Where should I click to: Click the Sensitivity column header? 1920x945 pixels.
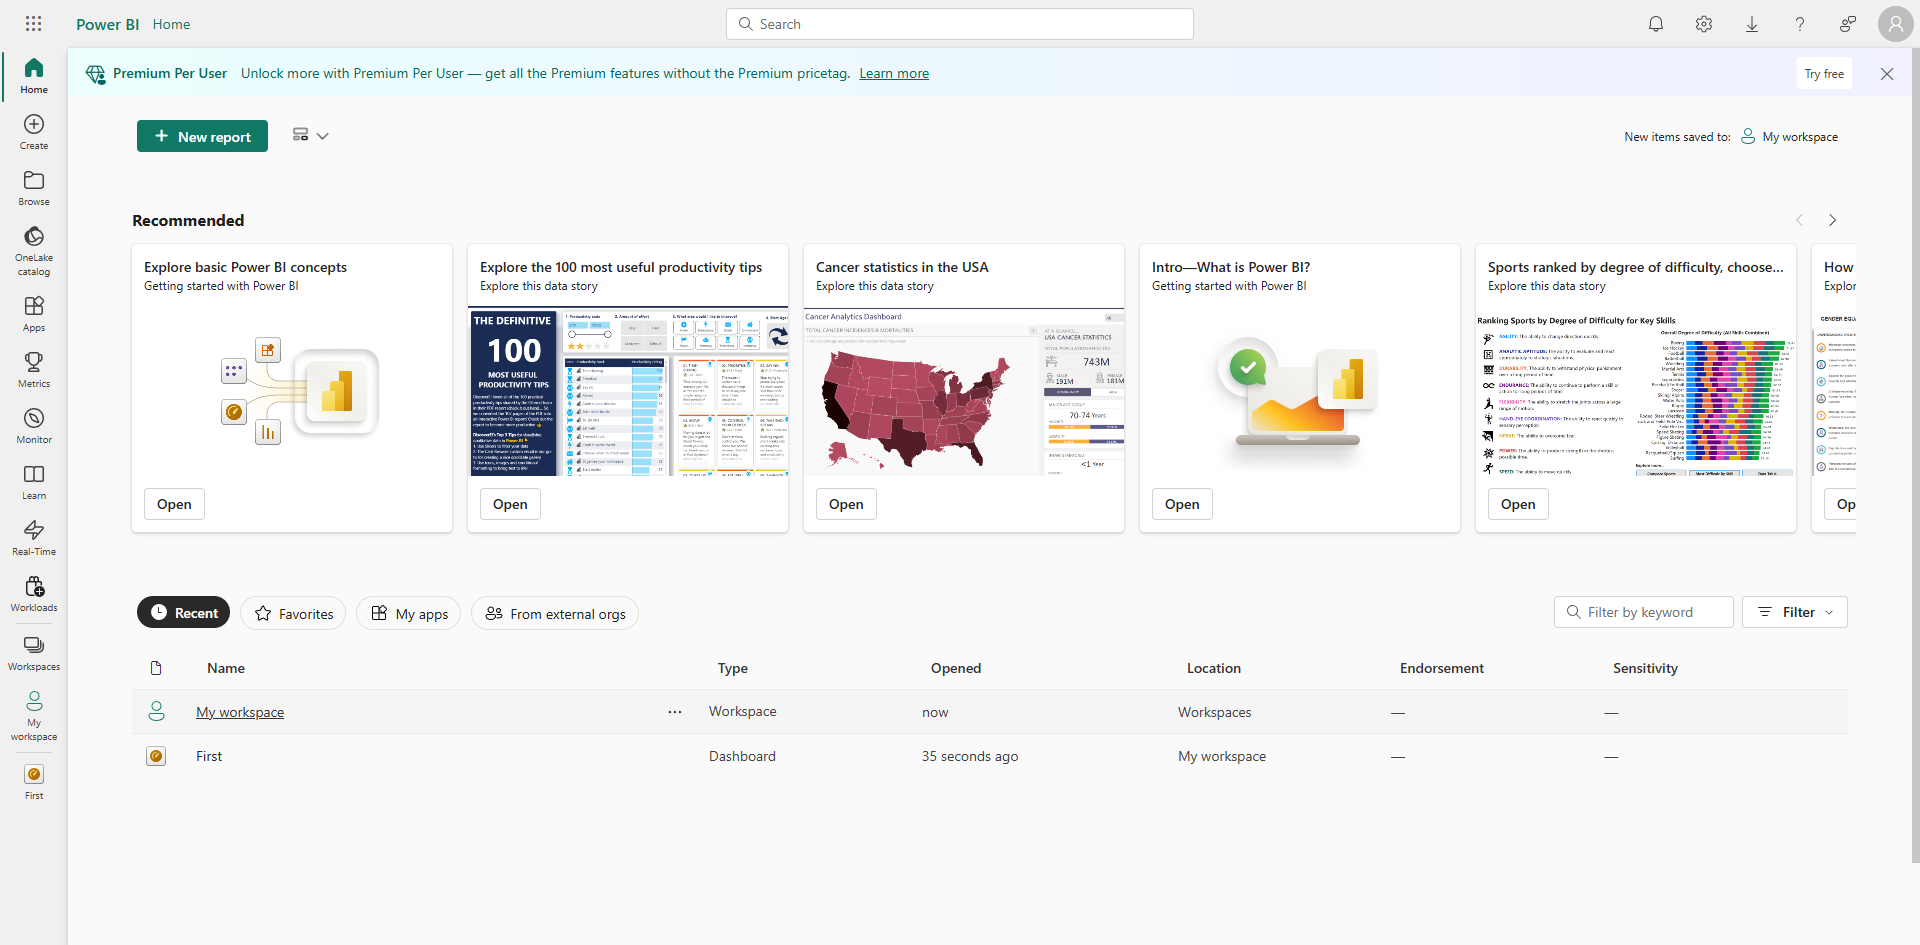1645,668
